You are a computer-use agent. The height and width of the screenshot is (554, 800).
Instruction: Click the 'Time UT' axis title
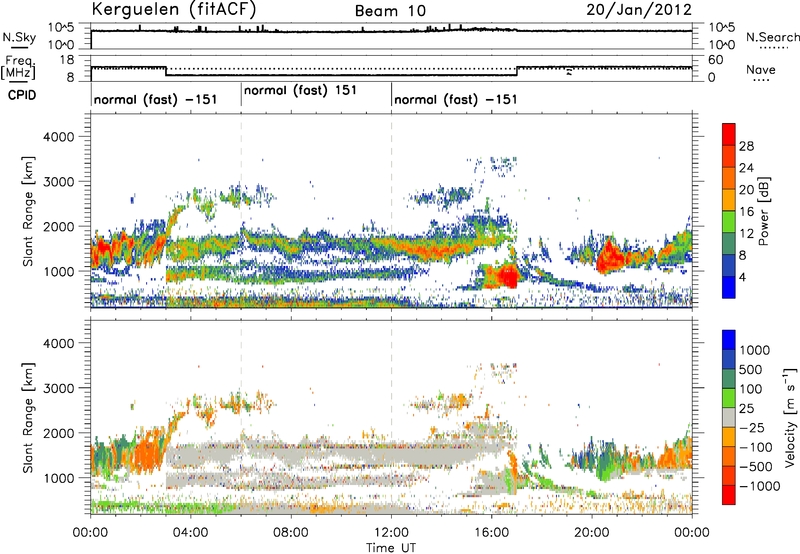click(x=391, y=548)
